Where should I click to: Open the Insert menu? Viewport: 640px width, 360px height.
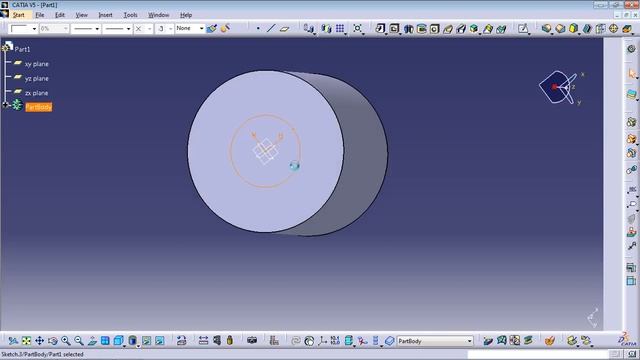105,15
